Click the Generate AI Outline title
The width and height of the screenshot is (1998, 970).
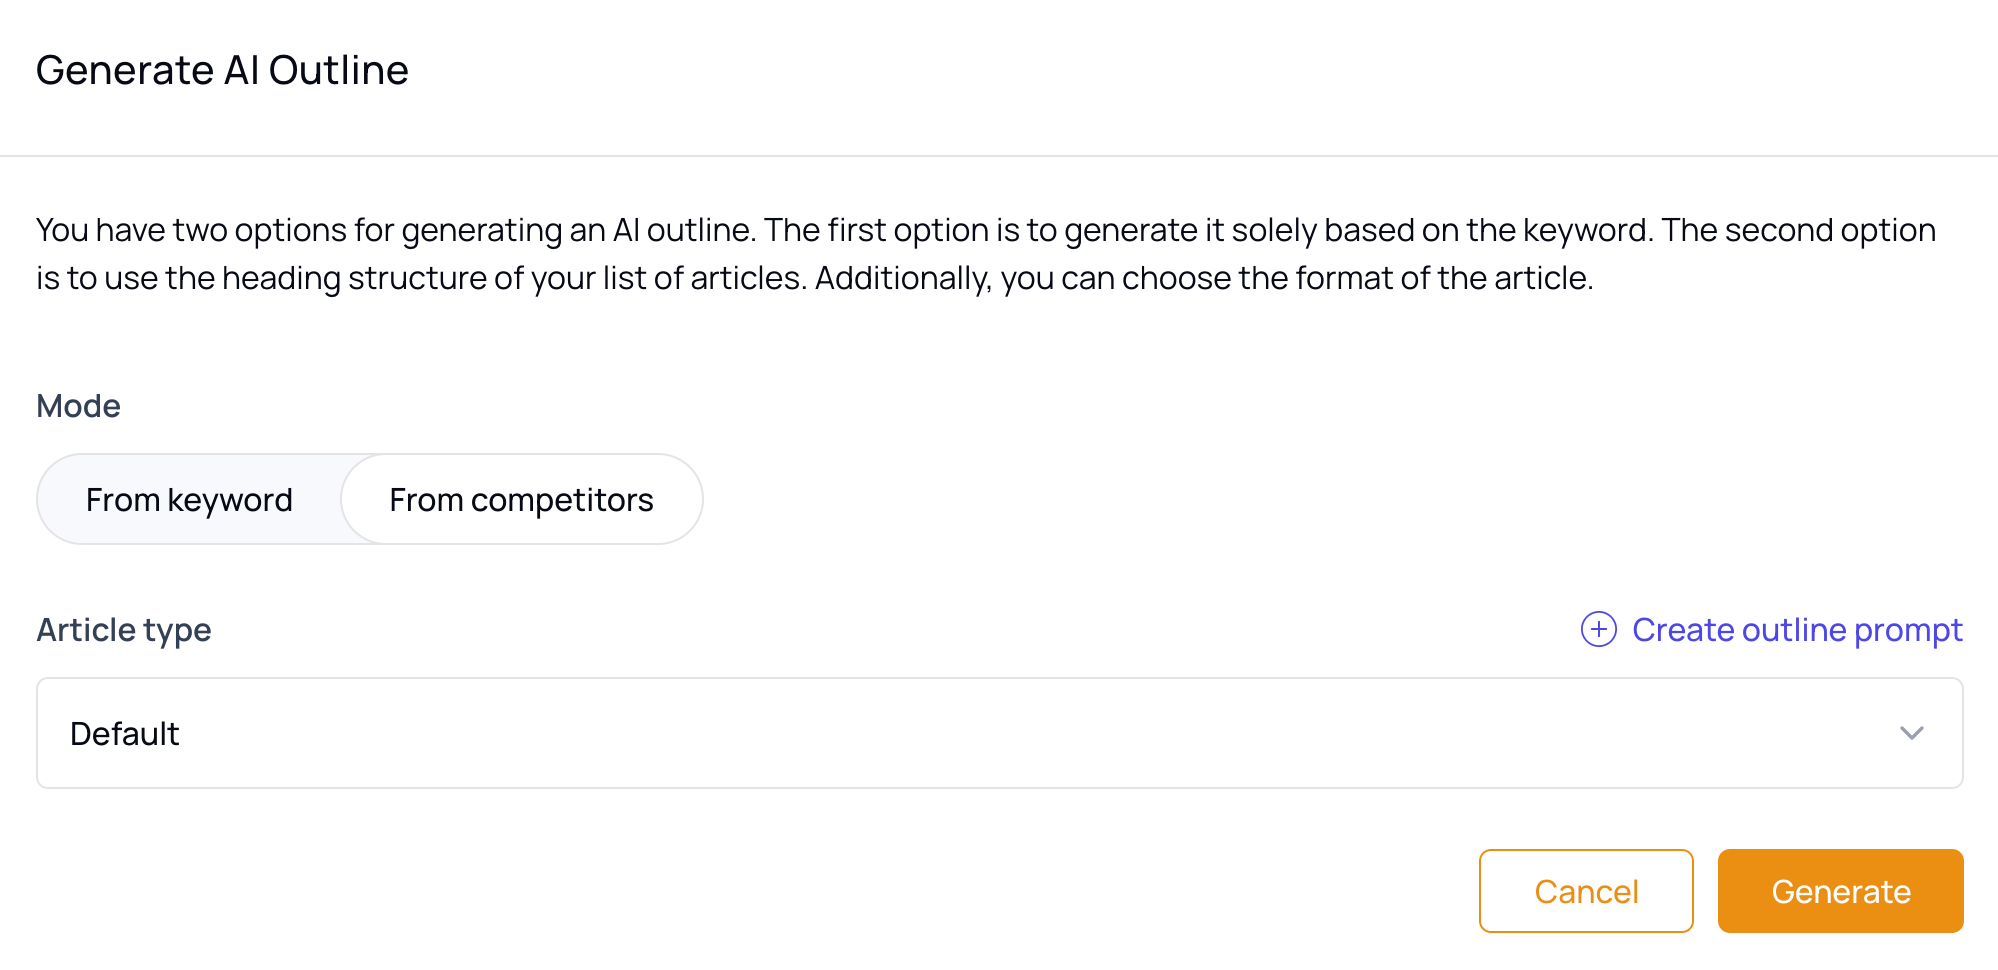(223, 70)
